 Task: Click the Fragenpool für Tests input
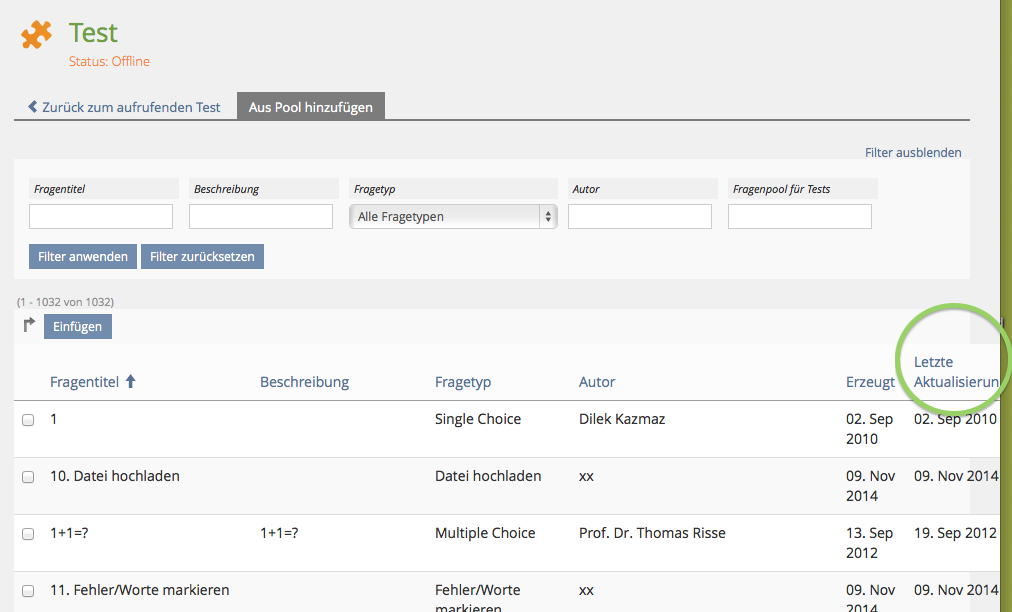point(800,216)
